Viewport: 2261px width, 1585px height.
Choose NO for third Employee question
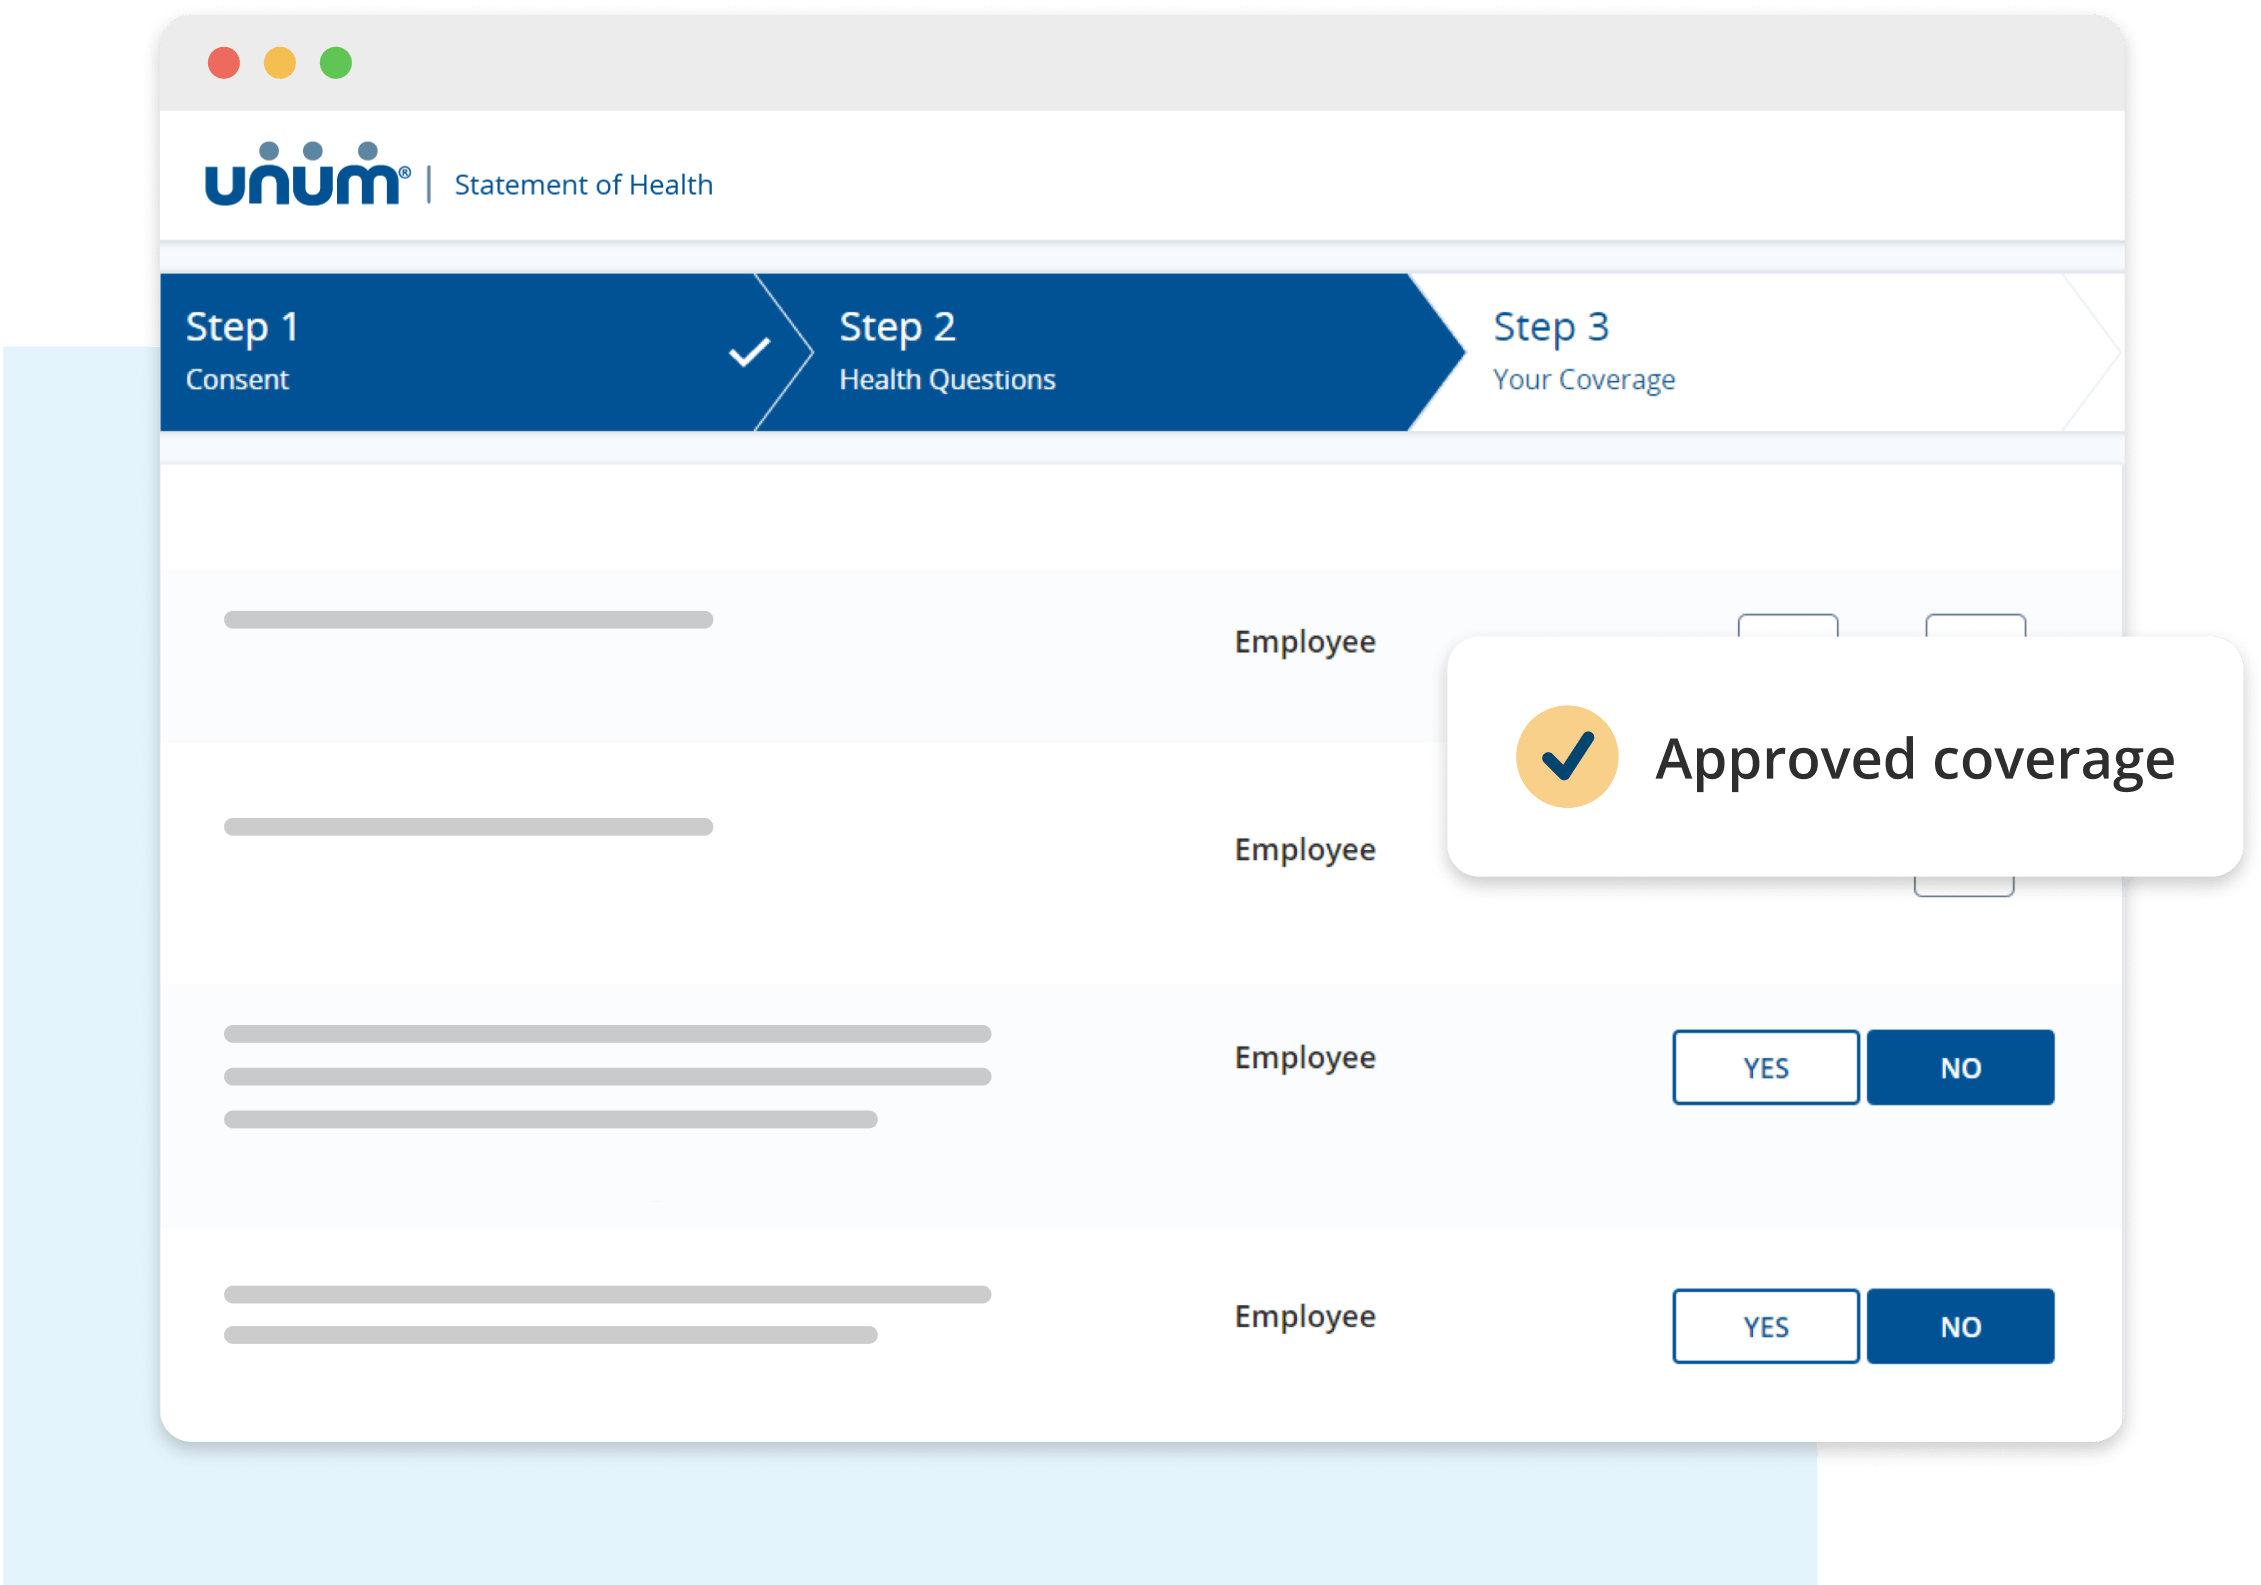(1960, 1067)
